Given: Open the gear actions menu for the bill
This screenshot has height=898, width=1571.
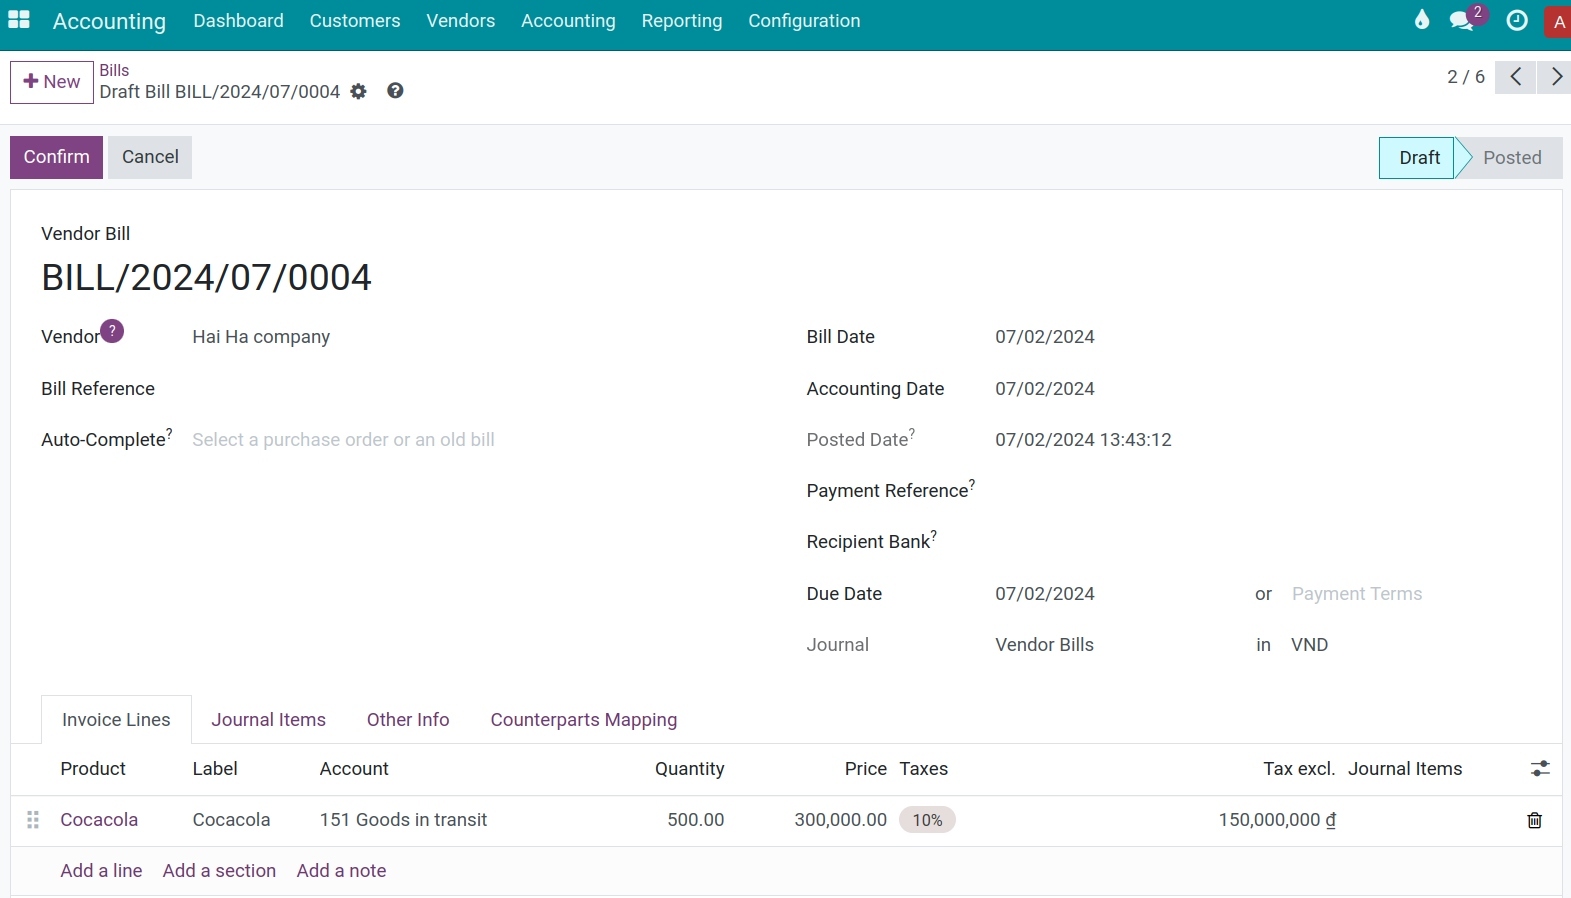Looking at the screenshot, I should [x=359, y=92].
